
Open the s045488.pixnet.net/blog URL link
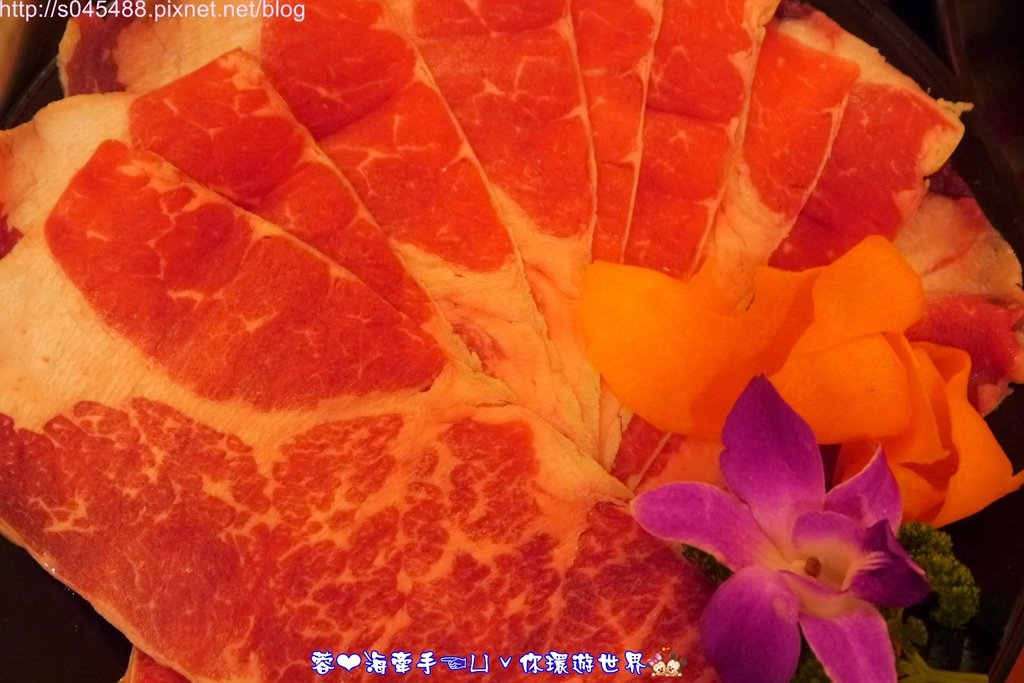click(153, 11)
